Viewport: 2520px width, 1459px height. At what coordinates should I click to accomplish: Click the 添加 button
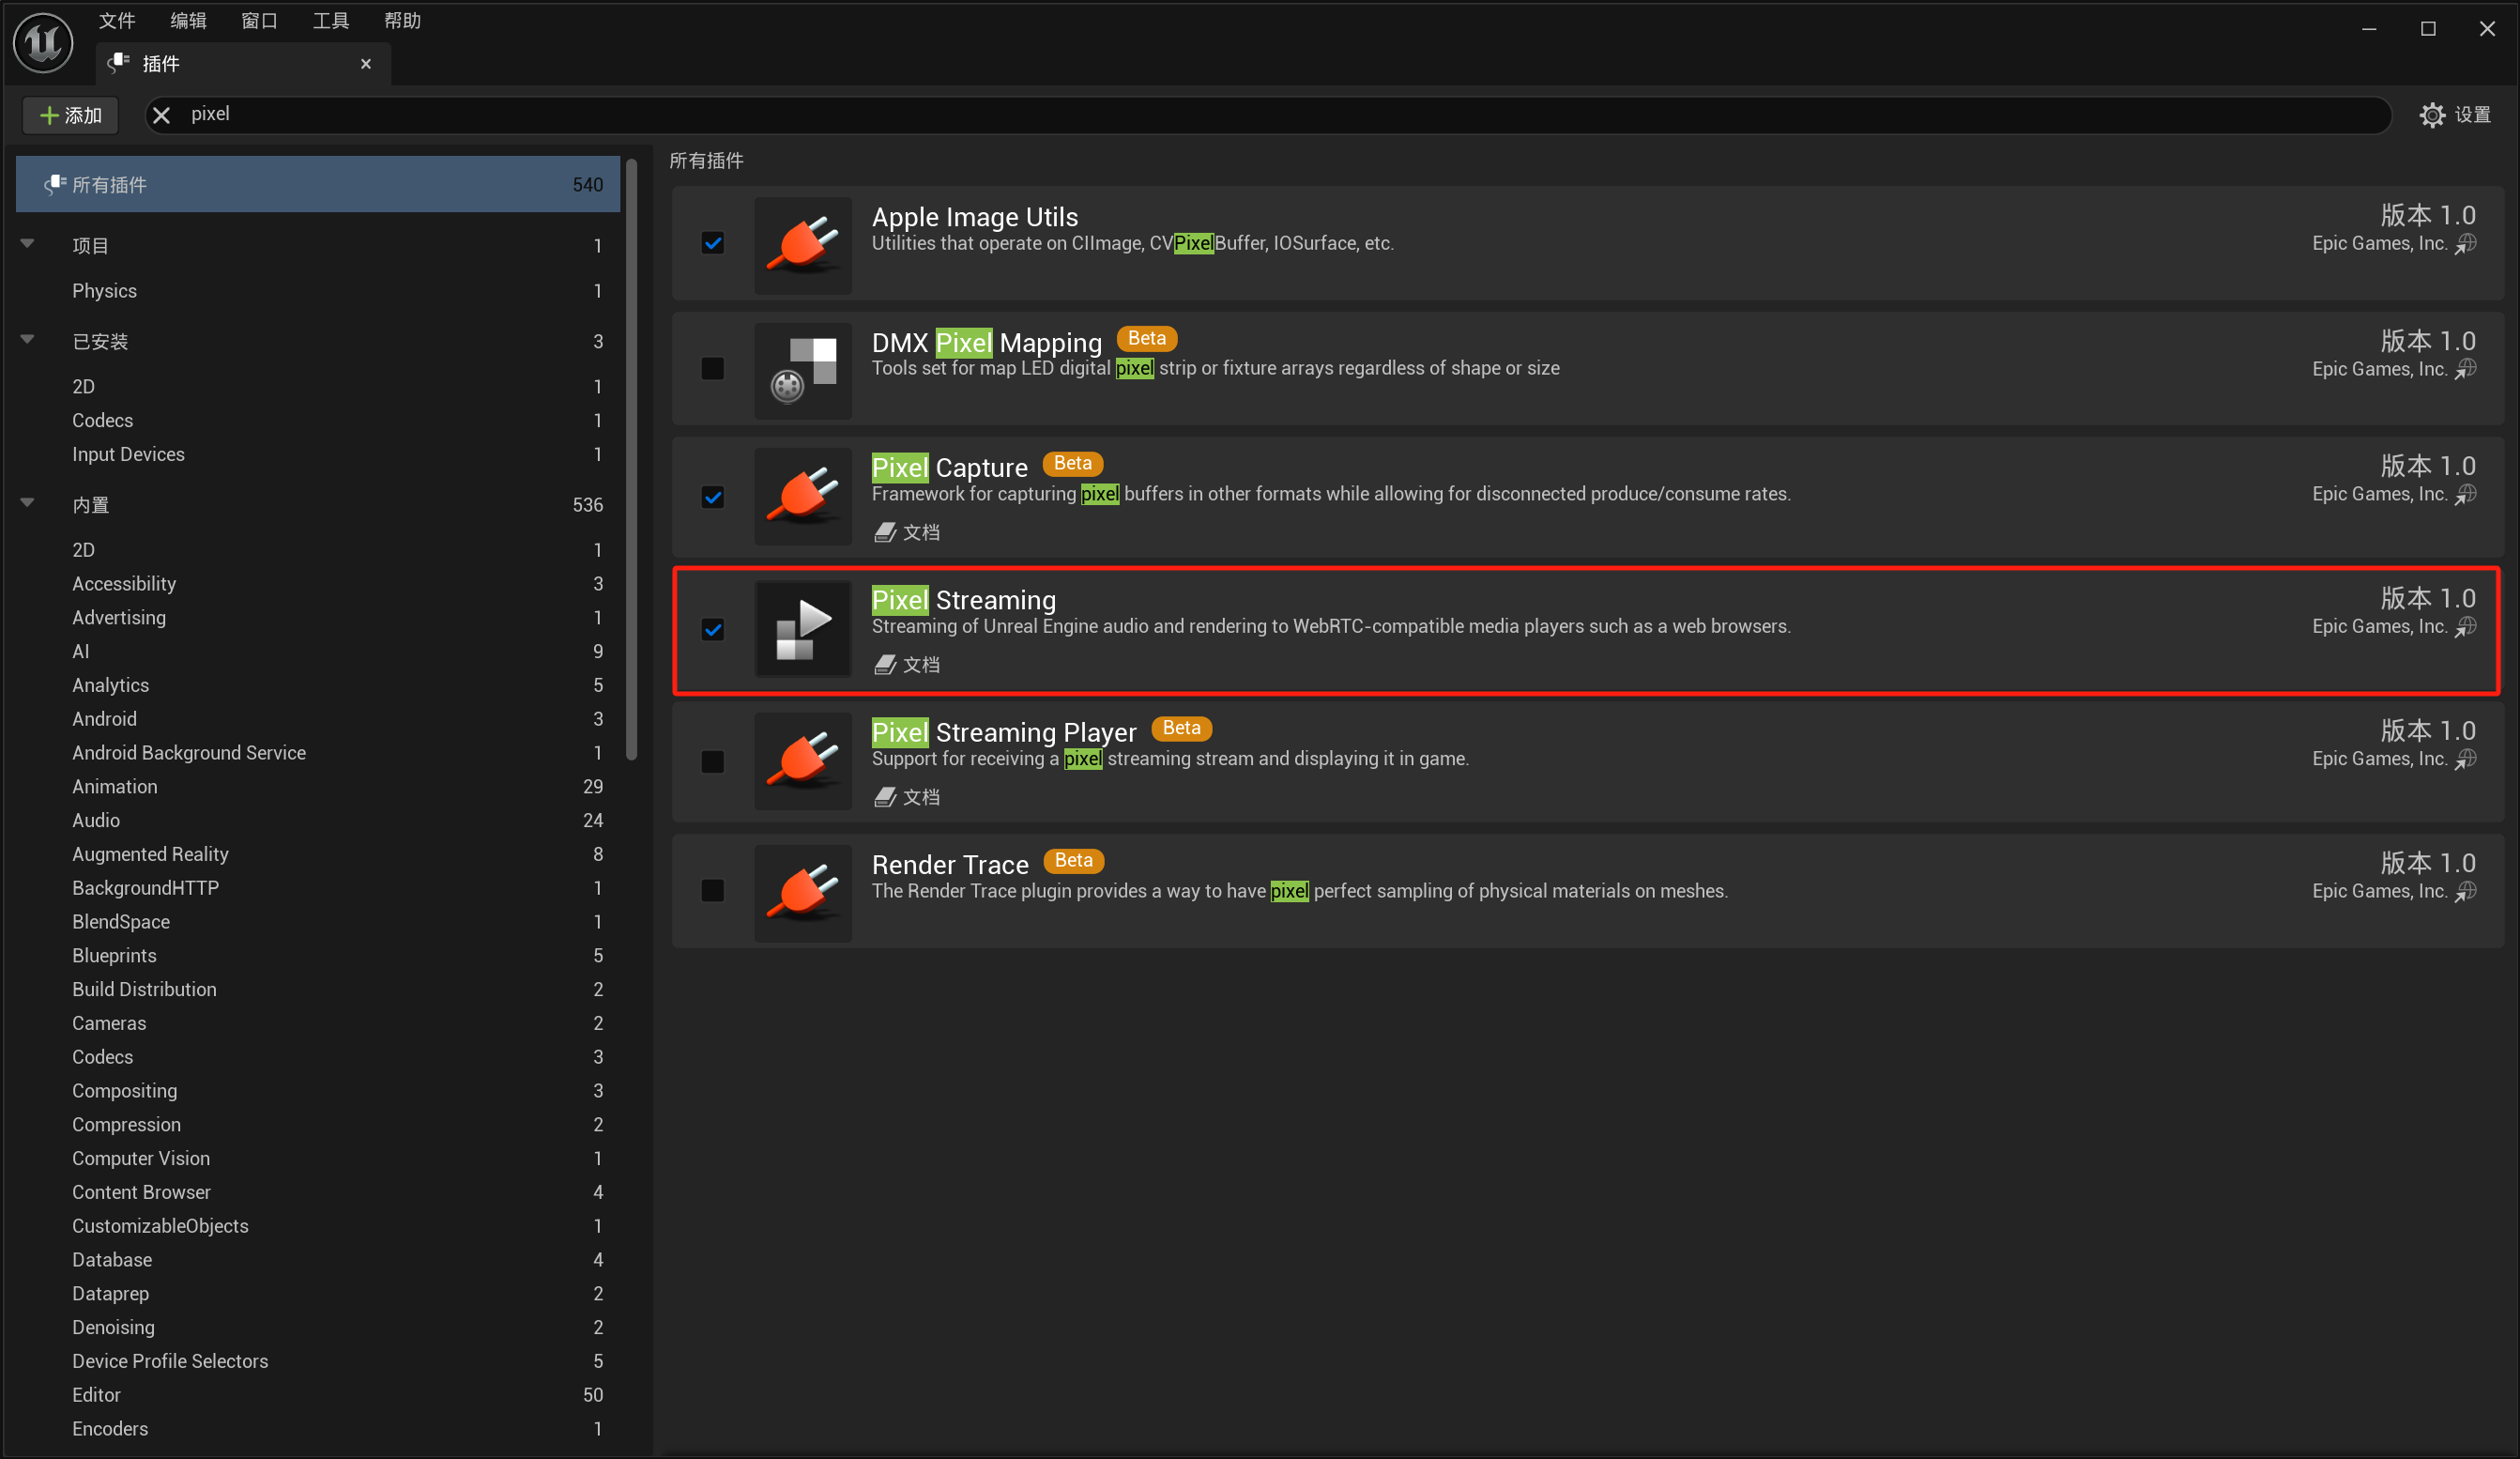point(70,115)
